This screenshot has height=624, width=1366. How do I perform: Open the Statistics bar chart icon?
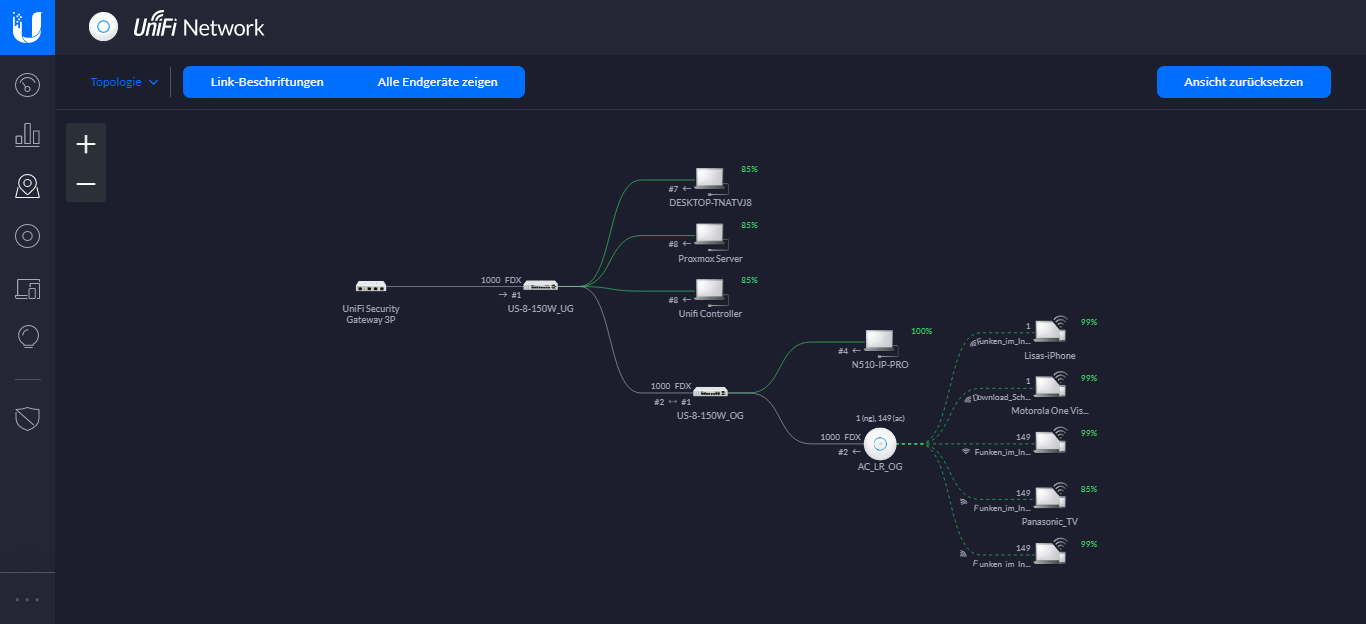tap(27, 135)
